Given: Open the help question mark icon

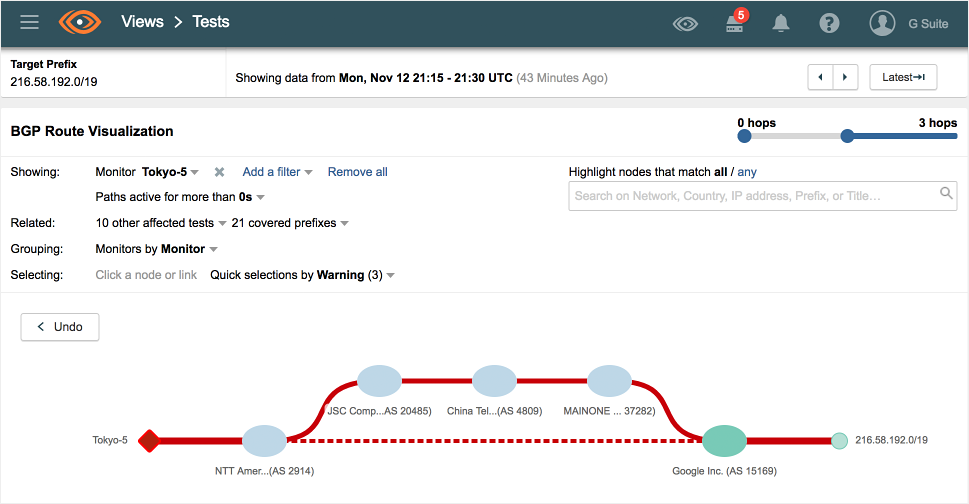Looking at the screenshot, I should (x=829, y=23).
